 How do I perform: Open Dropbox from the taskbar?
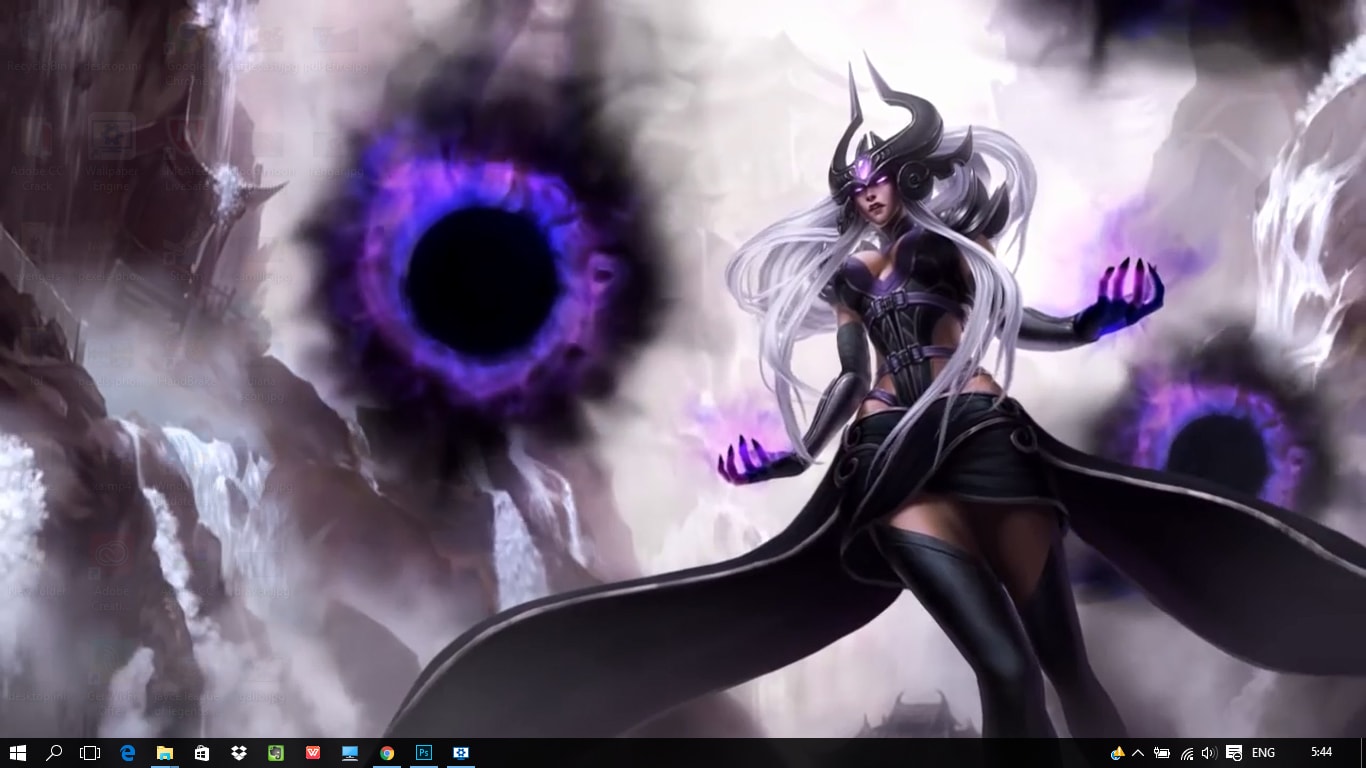(239, 753)
